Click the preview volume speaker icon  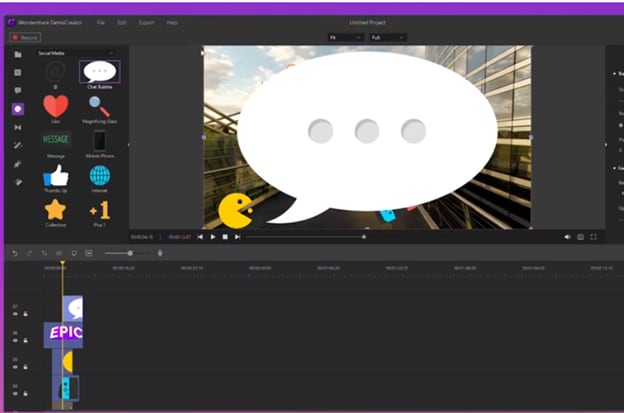567,237
